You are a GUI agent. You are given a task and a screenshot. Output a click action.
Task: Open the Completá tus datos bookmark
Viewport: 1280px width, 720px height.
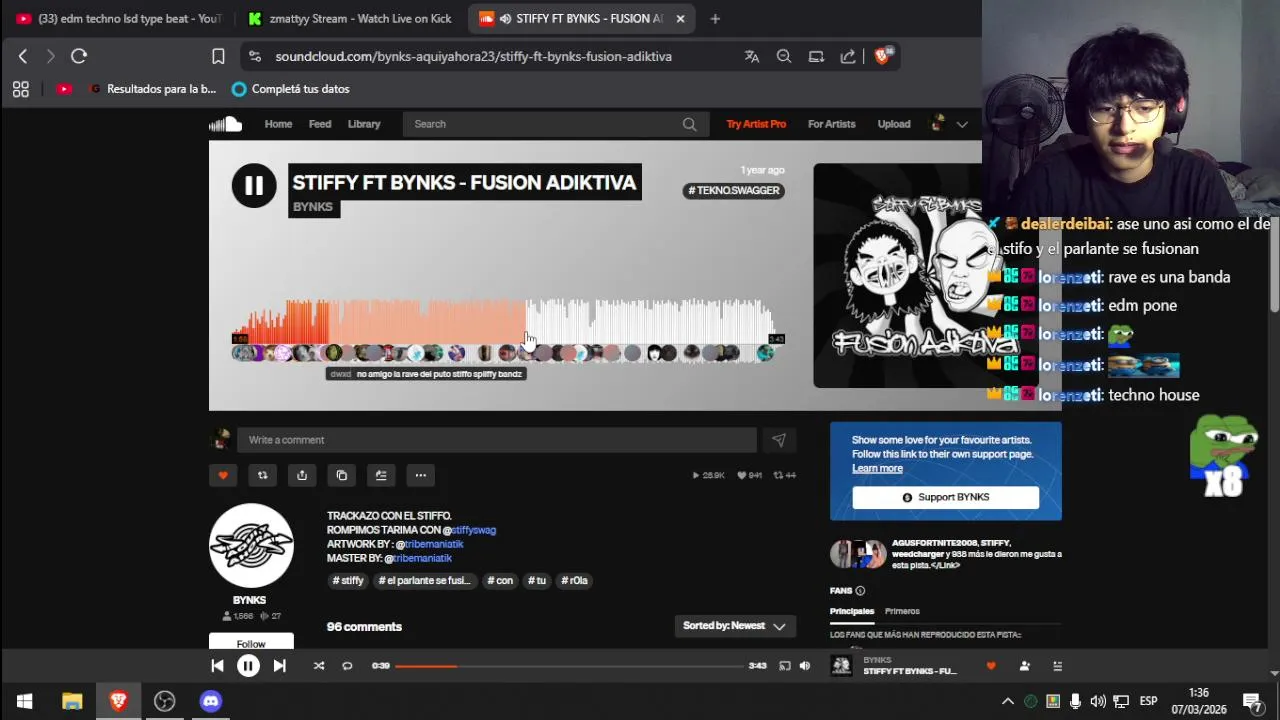pyautogui.click(x=291, y=89)
